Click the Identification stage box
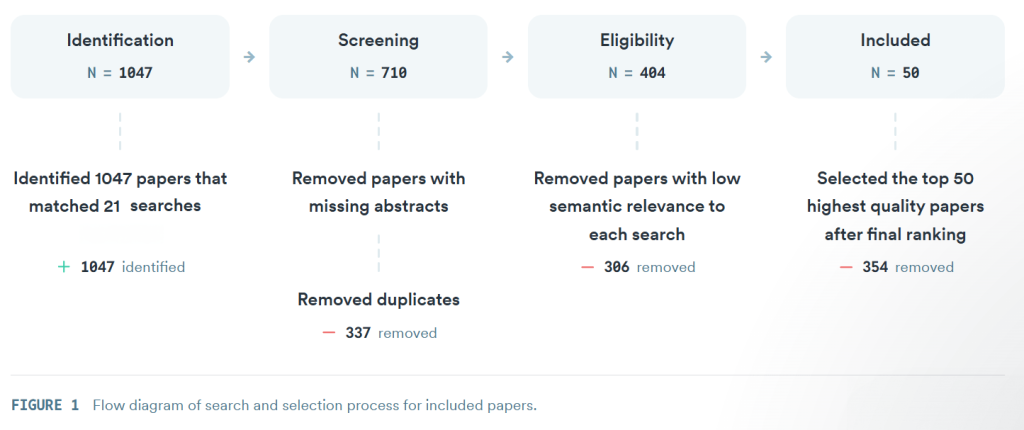This screenshot has width=1024, height=430. click(x=120, y=56)
